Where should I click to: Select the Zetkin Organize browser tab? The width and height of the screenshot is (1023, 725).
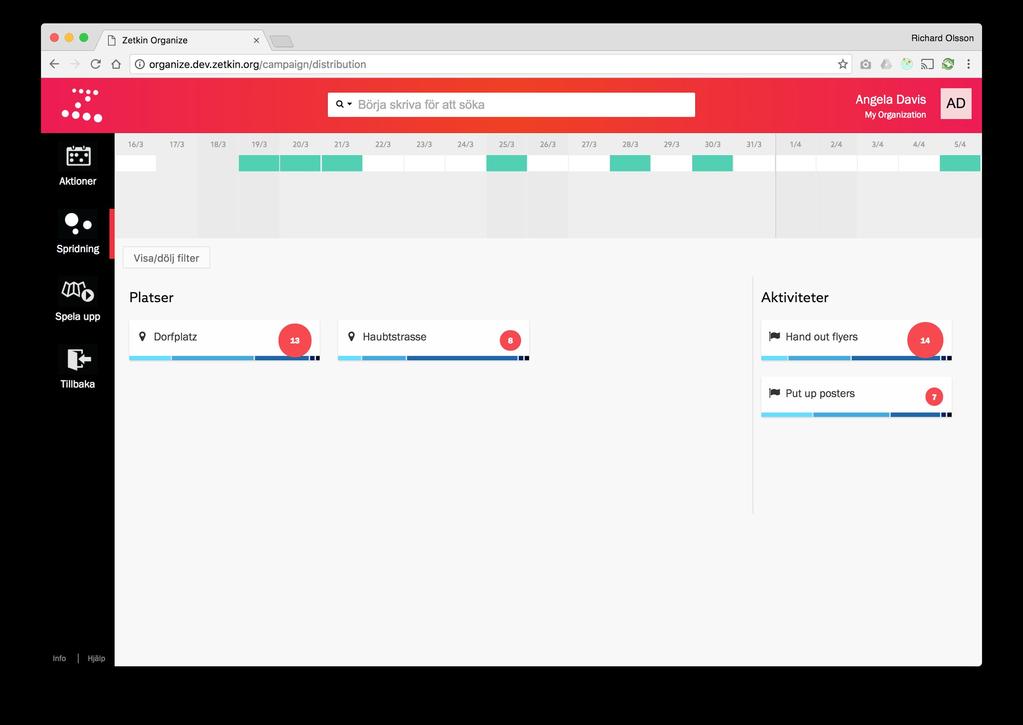[x=183, y=40]
